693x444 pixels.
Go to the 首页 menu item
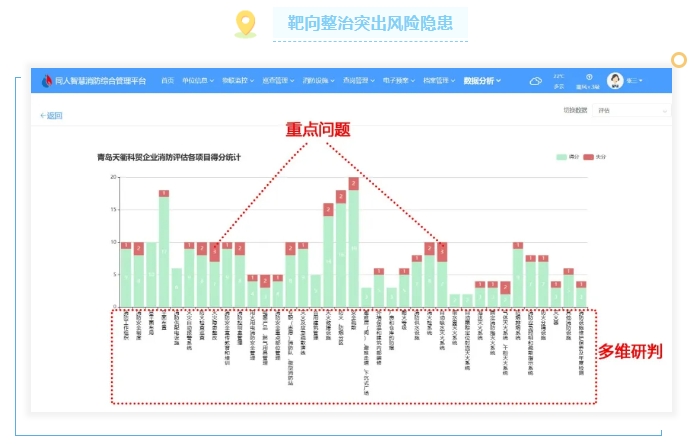168,81
